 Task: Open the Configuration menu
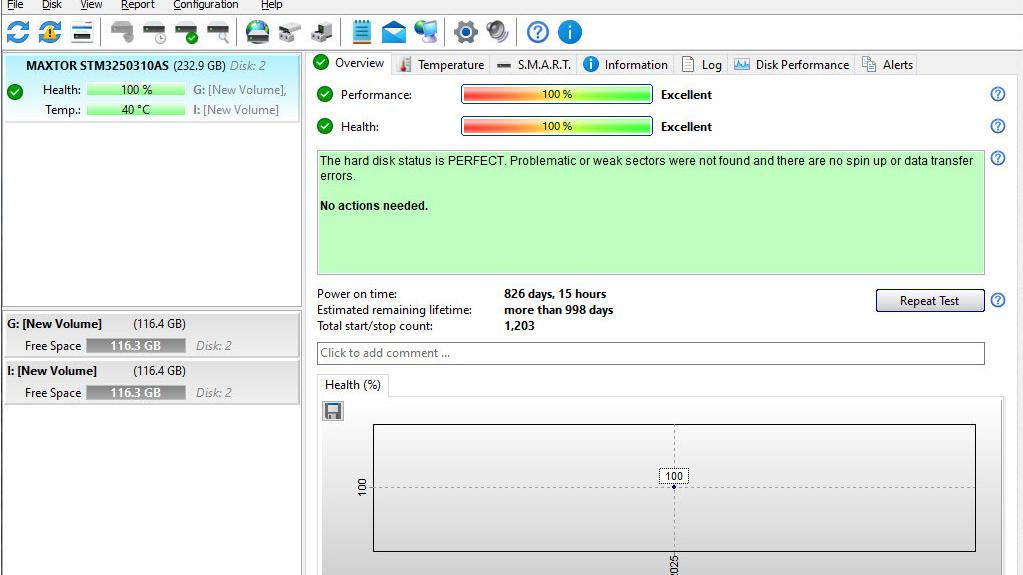(205, 5)
